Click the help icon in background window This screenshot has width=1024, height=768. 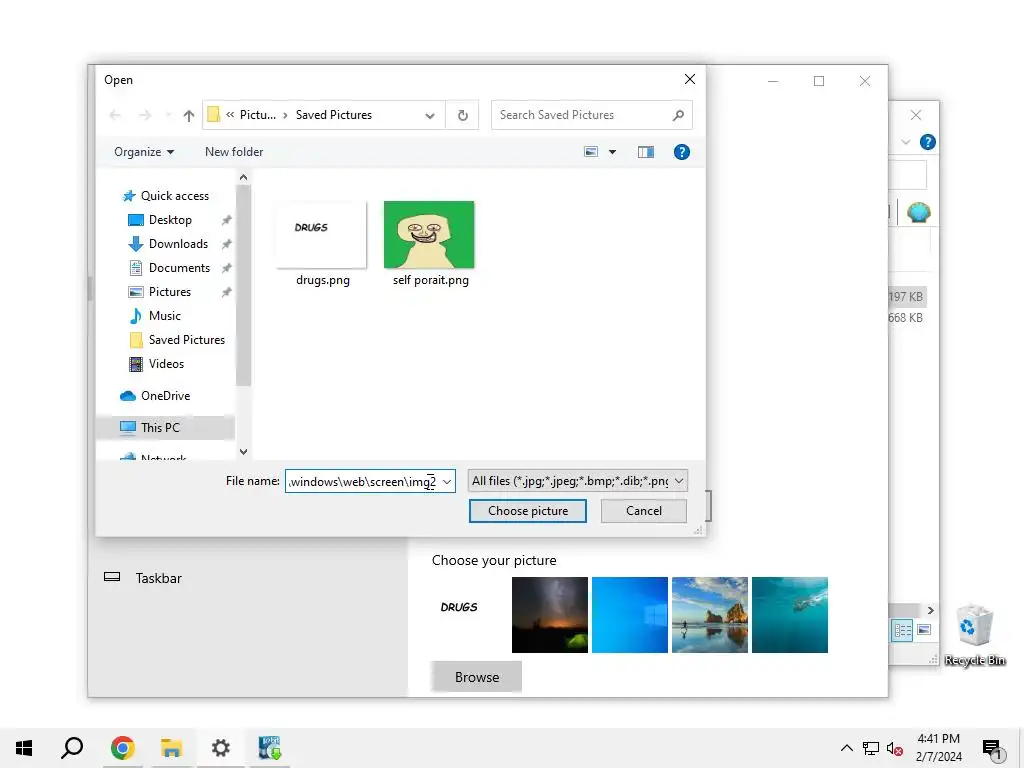(x=927, y=142)
